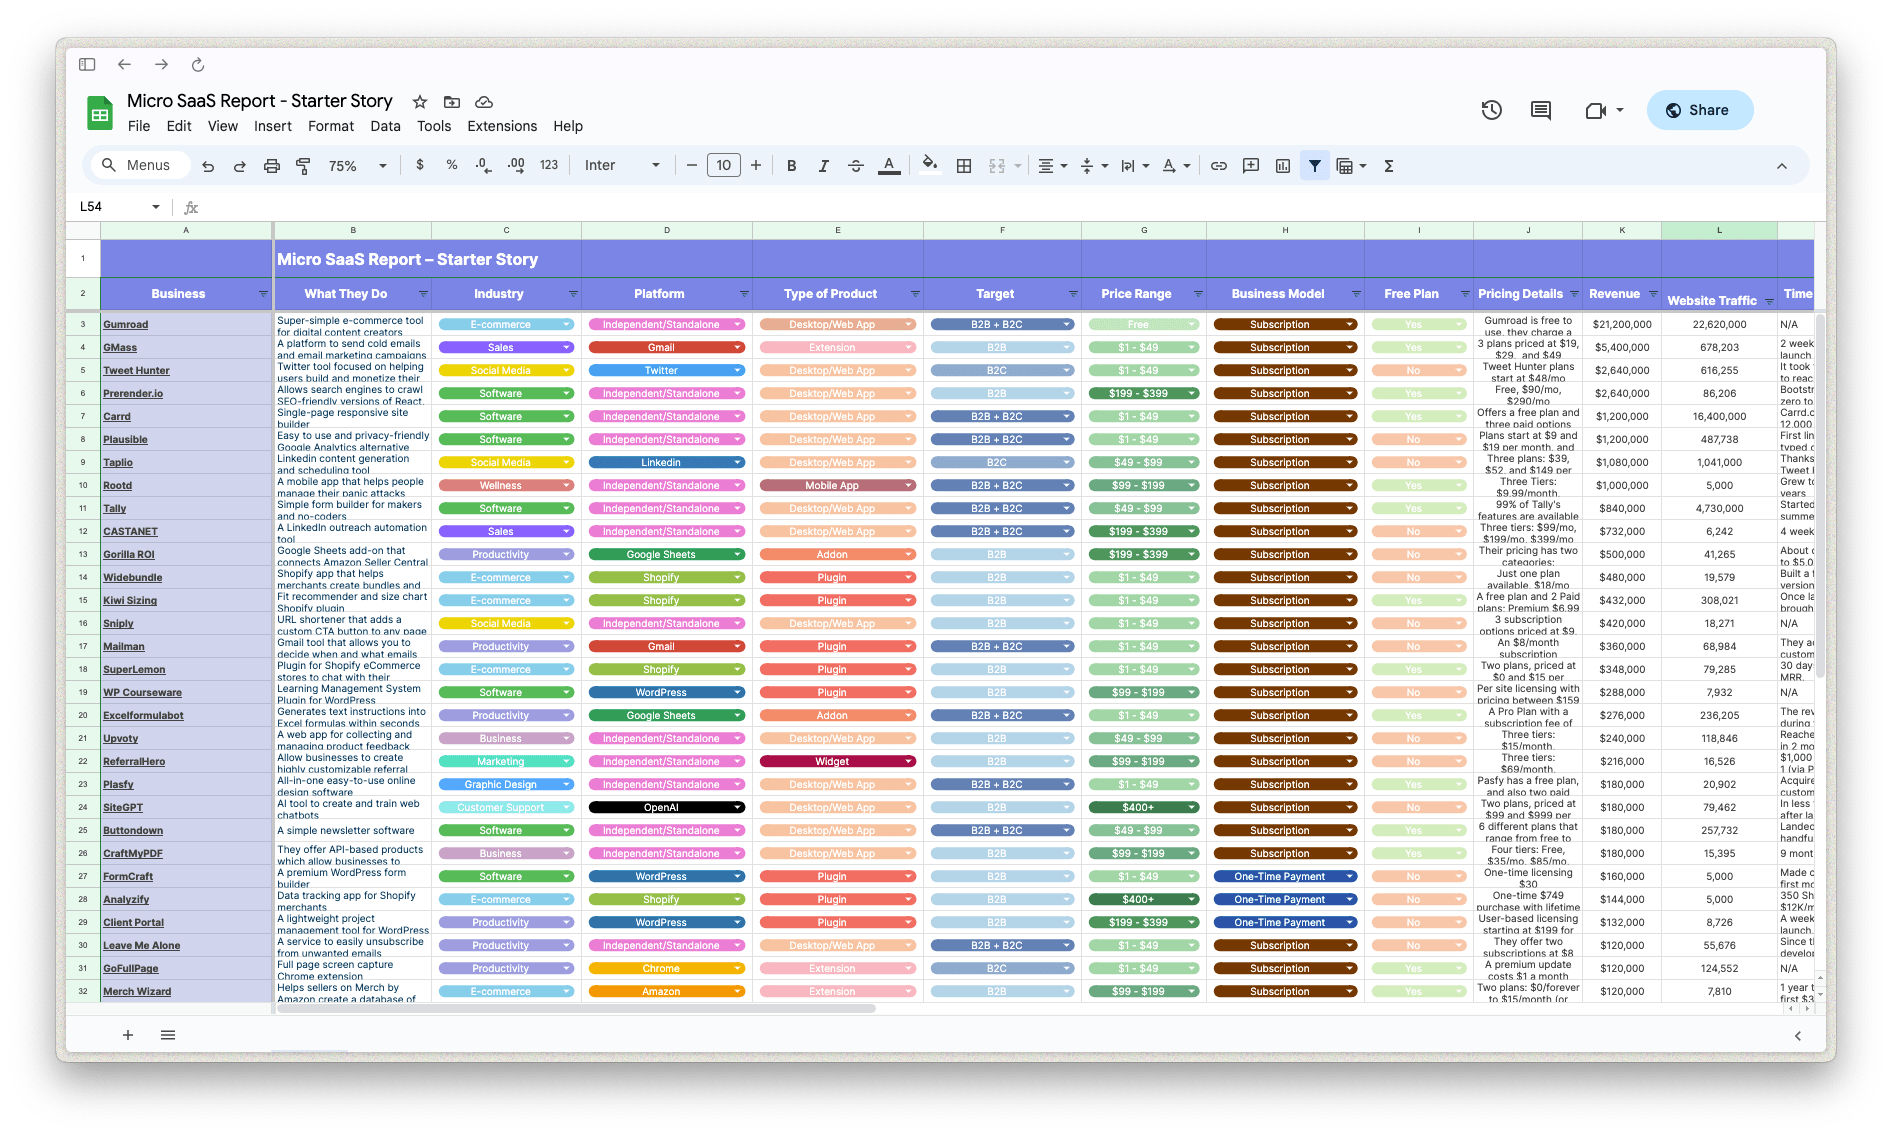Toggle the filter funnel button
The height and width of the screenshot is (1136, 1892).
tap(1314, 166)
